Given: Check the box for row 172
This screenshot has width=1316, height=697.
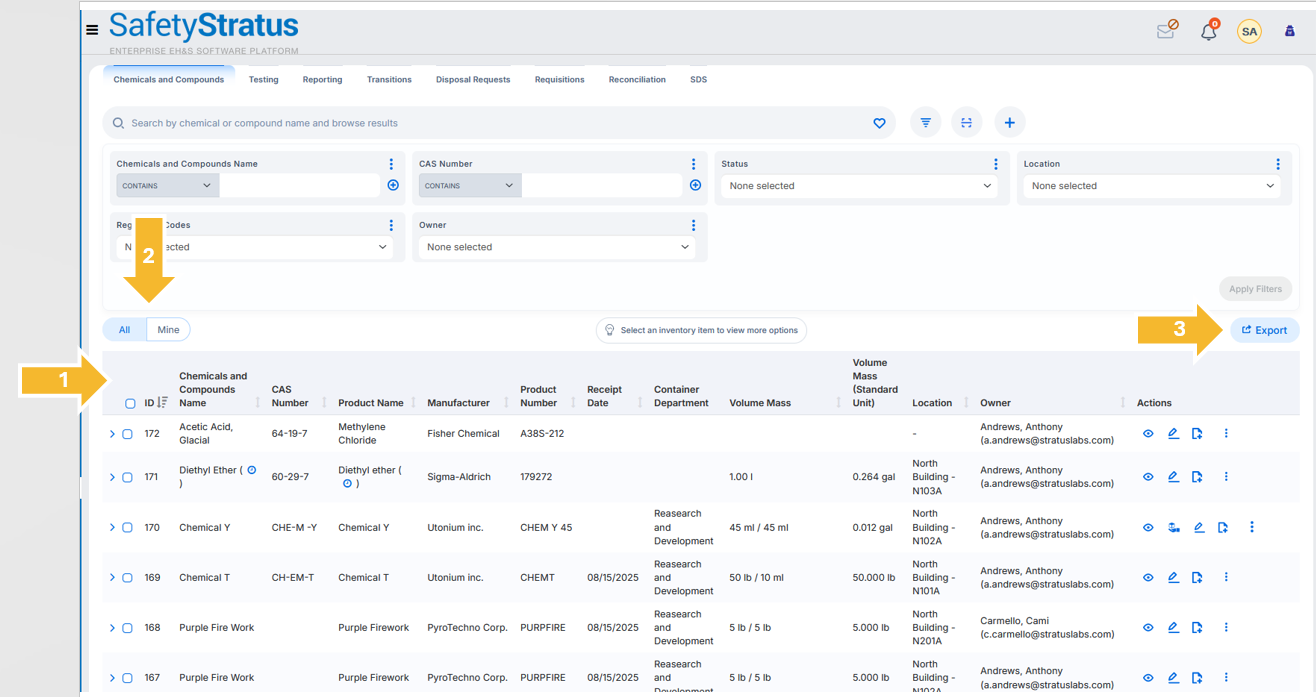Looking at the screenshot, I should pyautogui.click(x=128, y=434).
